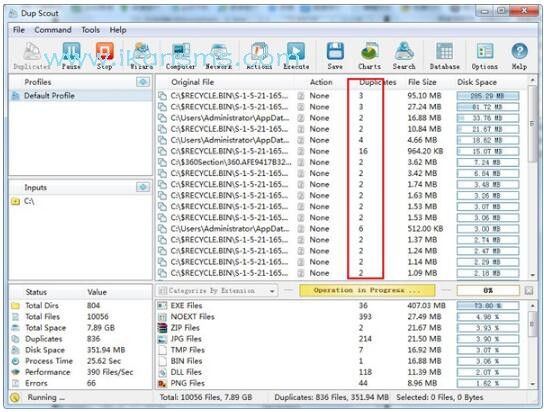
Task: Click the Running status bar icon
Action: click(15, 397)
